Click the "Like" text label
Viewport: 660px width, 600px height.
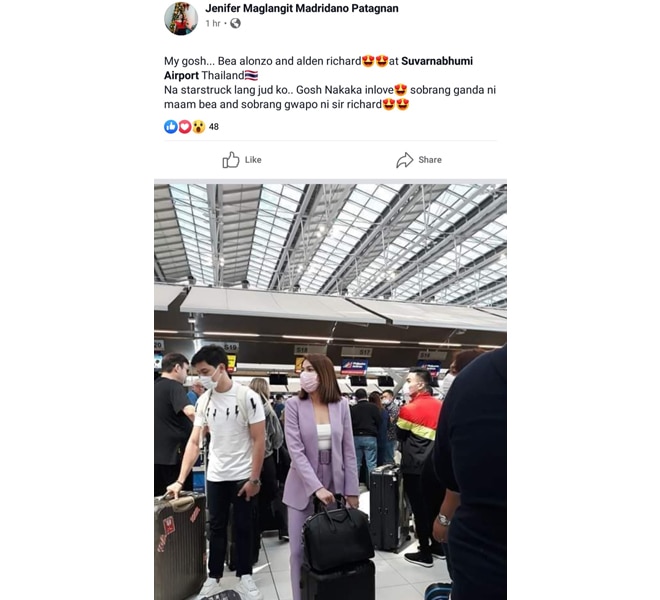pos(253,160)
